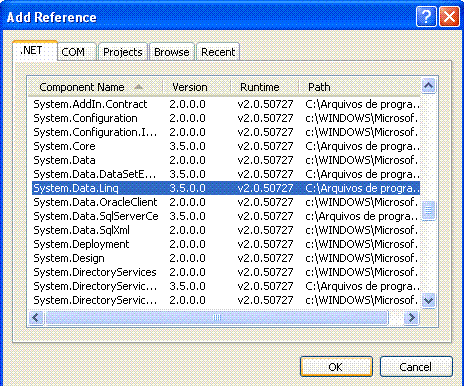Switch to the Browse tab
The width and height of the screenshot is (464, 386).
(x=172, y=52)
